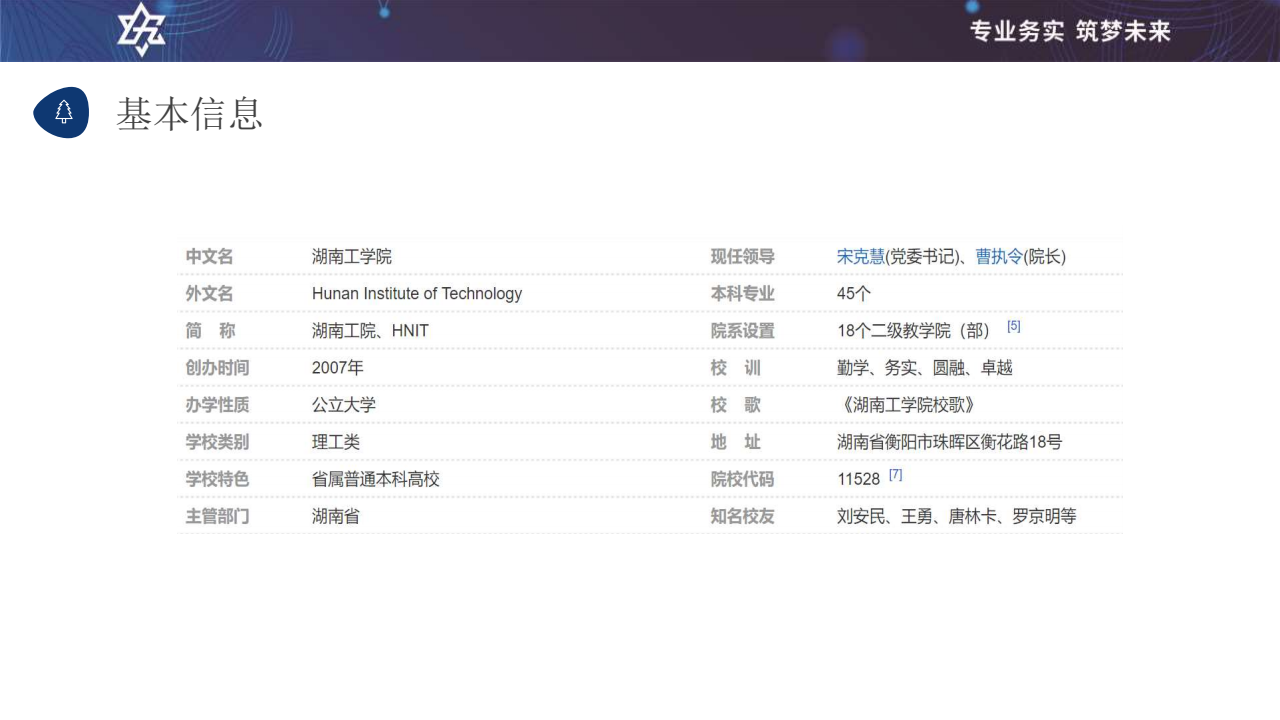This screenshot has height=720, width=1280.
Task: Open the 曹执令 hyperlink
Action: [x=999, y=257]
